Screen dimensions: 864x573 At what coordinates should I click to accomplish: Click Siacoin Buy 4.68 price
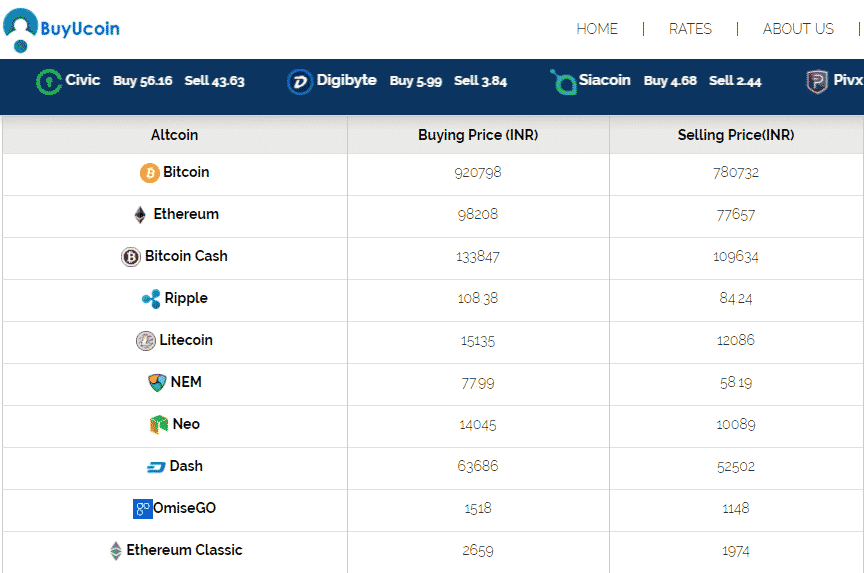[x=670, y=81]
